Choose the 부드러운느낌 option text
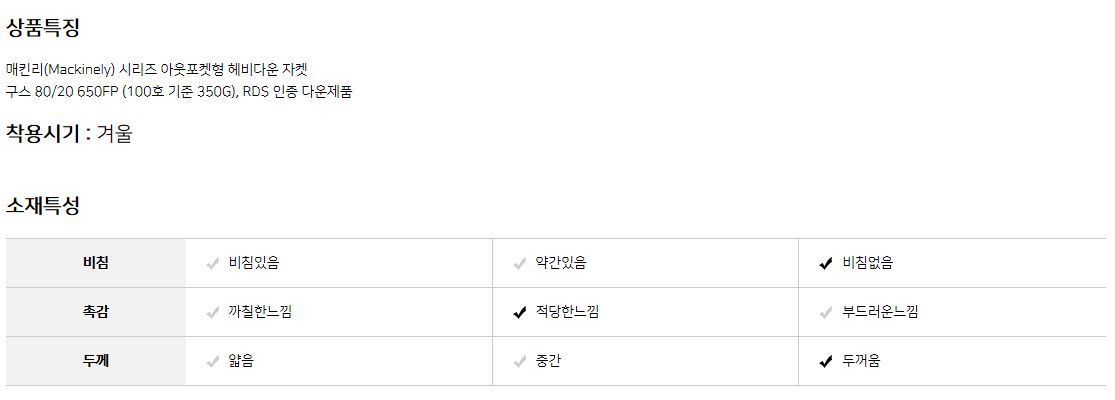Image resolution: width=1115 pixels, height=400 pixels. (880, 312)
